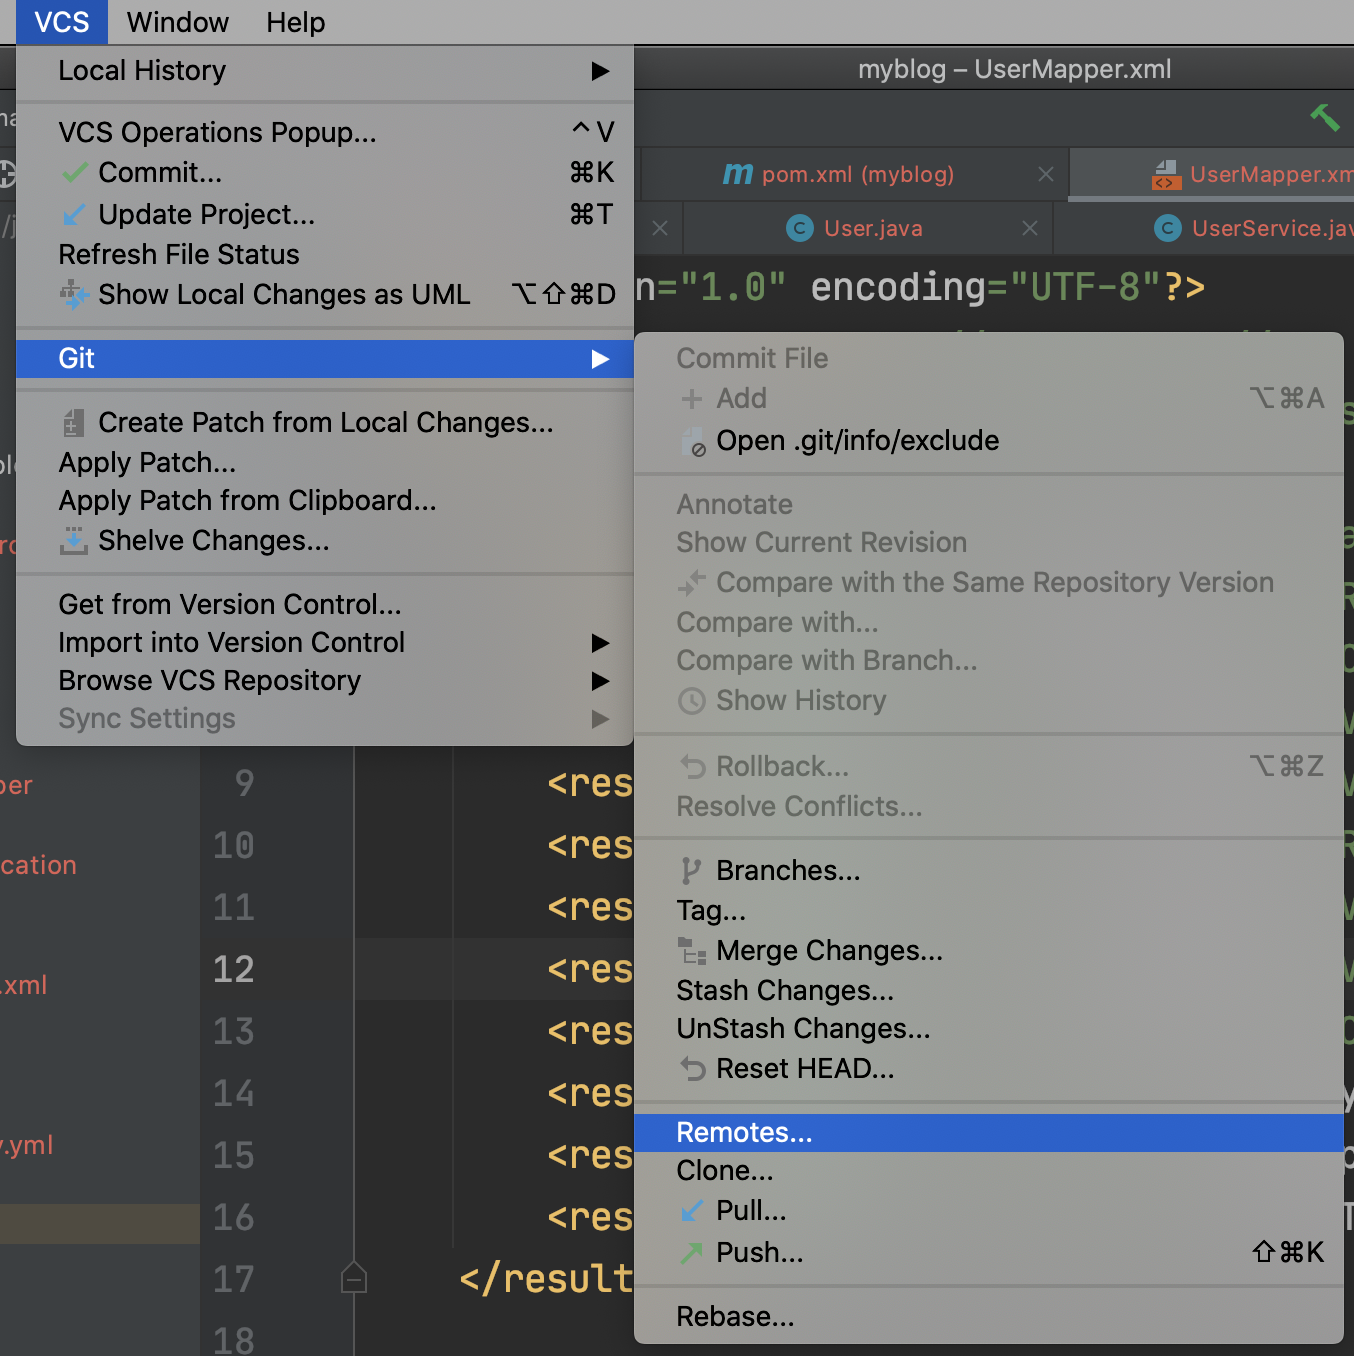Select Get from Version Control...
This screenshot has width=1354, height=1356.
pyautogui.click(x=325, y=605)
